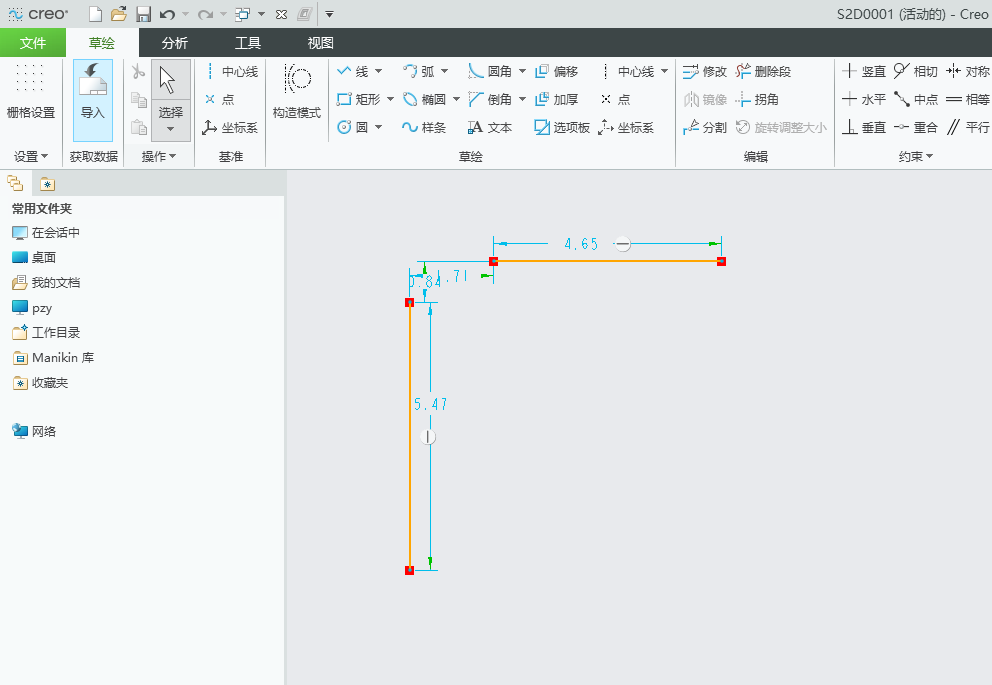Open the 桌面 desktop folder
Viewport: 992px width, 685px height.
tap(35, 257)
